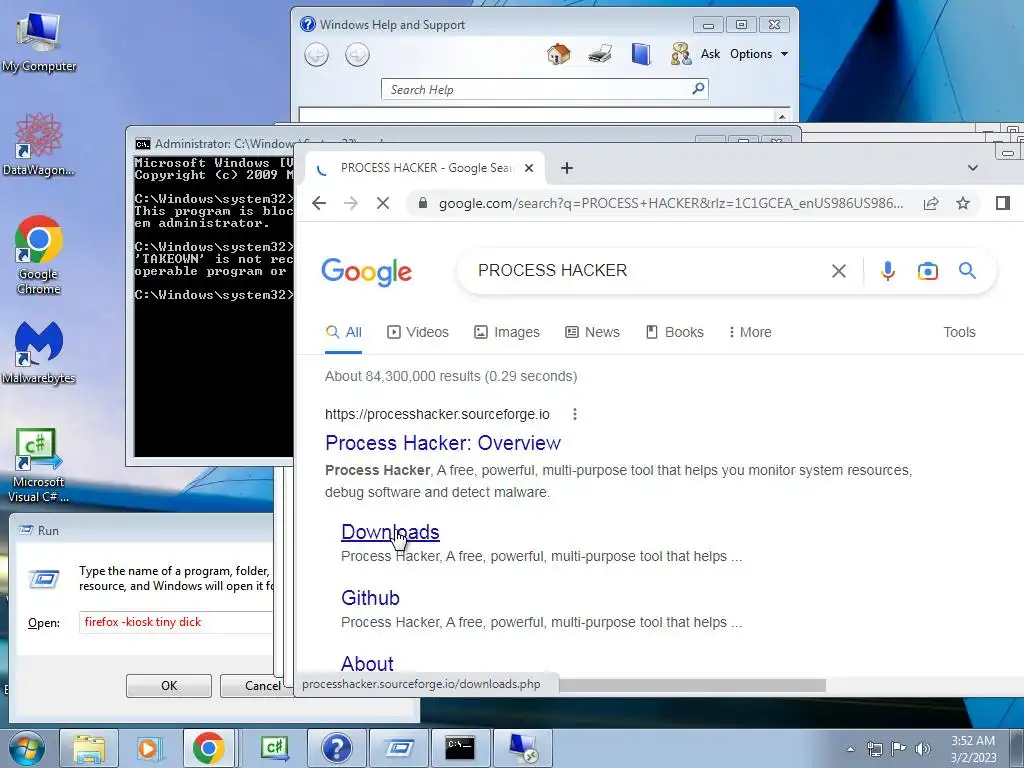This screenshot has height=768, width=1024.
Task: Open Windows Media Player taskbar icon
Action: [x=149, y=748]
